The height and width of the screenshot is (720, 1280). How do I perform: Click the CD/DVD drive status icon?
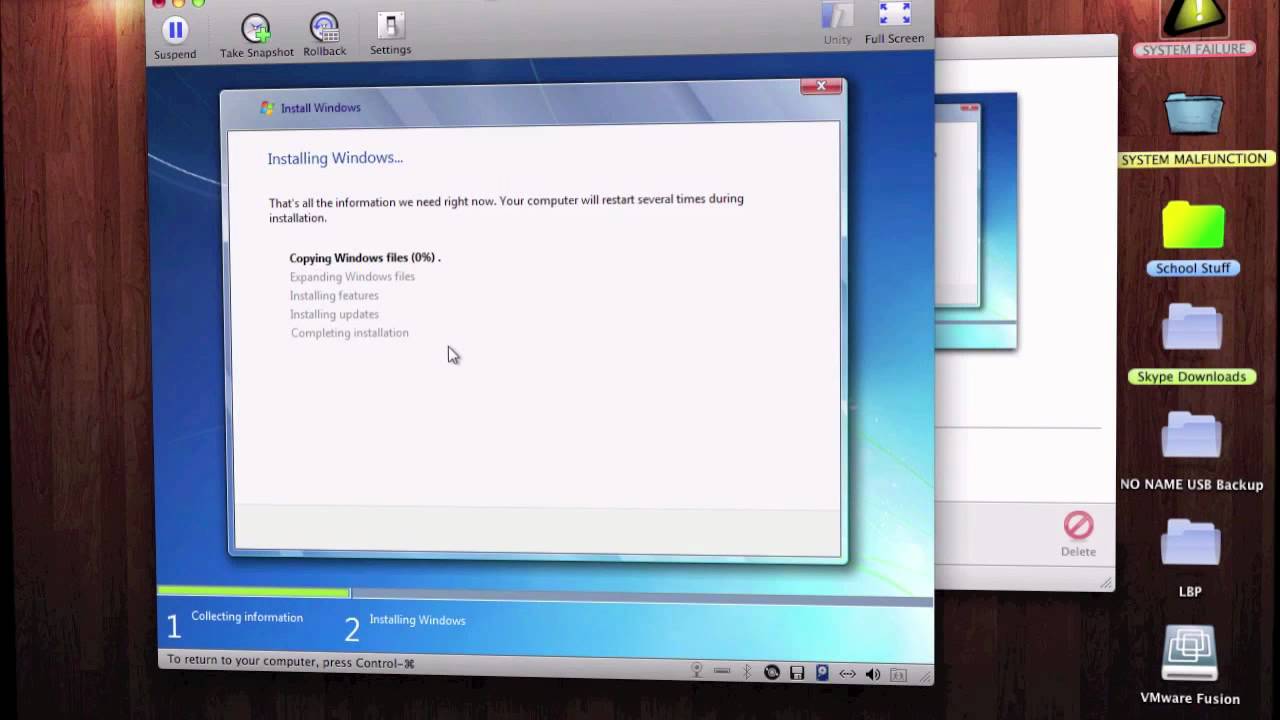(772, 673)
